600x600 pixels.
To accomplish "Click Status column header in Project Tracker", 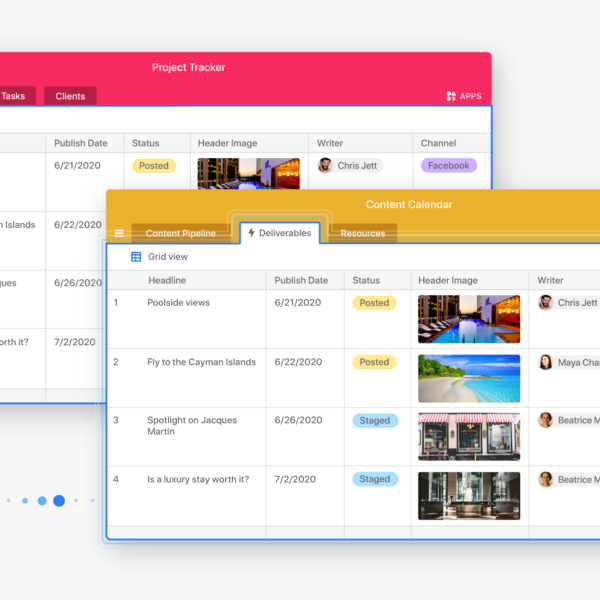I will tap(145, 143).
